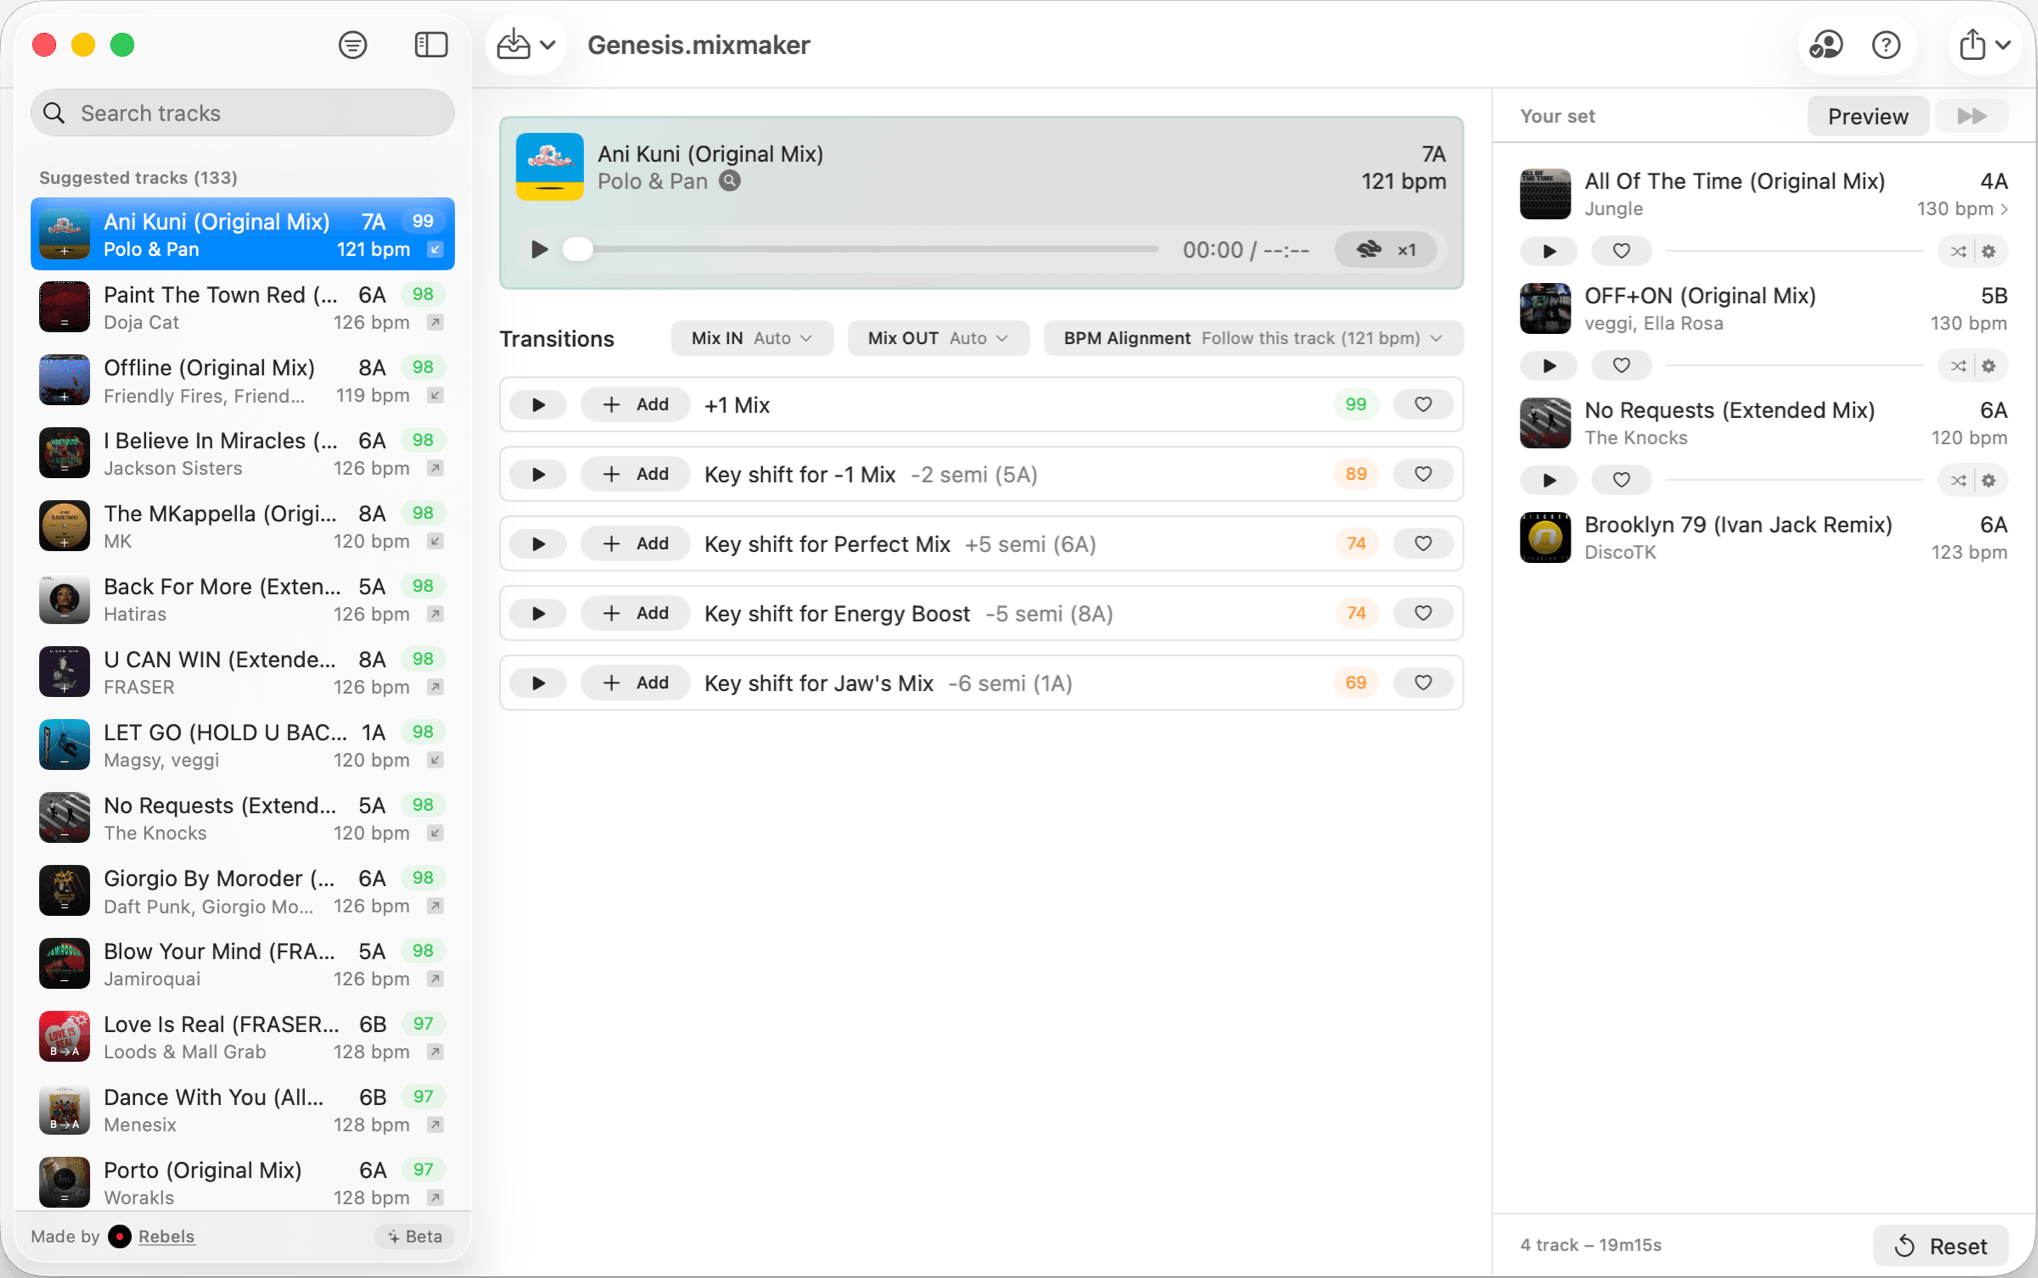Open settings gear under OFF+ON track

[1989, 366]
